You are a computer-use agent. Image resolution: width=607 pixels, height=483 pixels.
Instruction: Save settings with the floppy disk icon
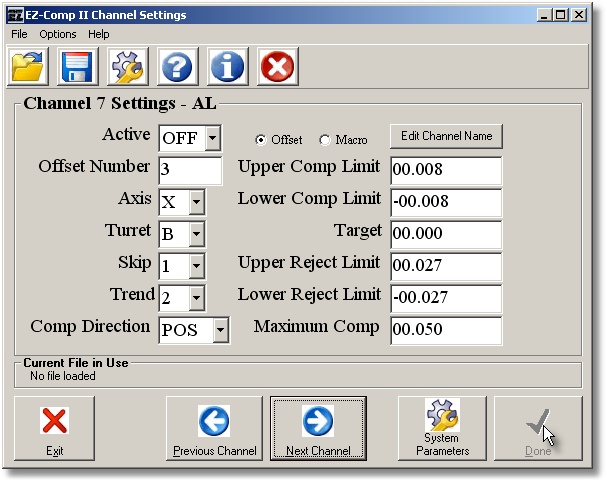pos(78,66)
